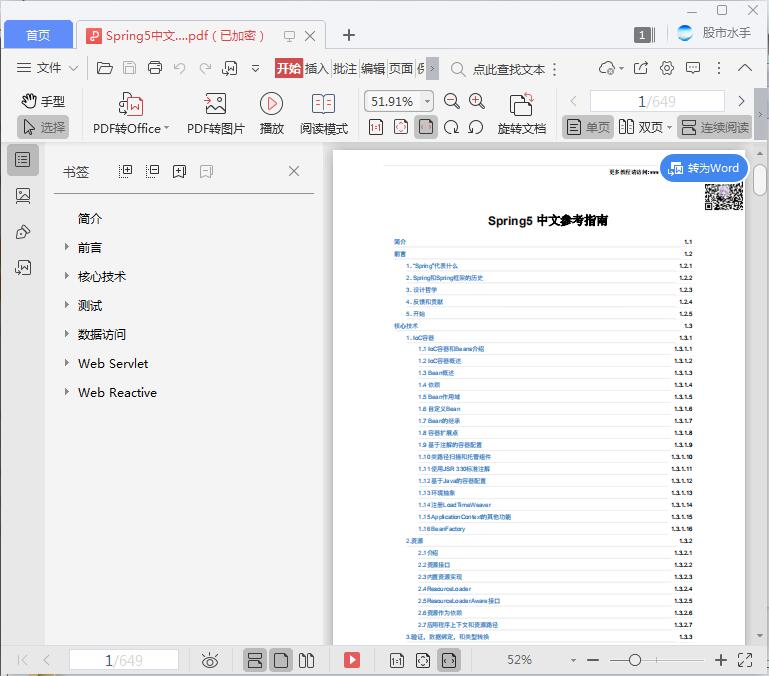The height and width of the screenshot is (676, 769).
Task: Expand the 测试 bookmark
Action: point(67,305)
